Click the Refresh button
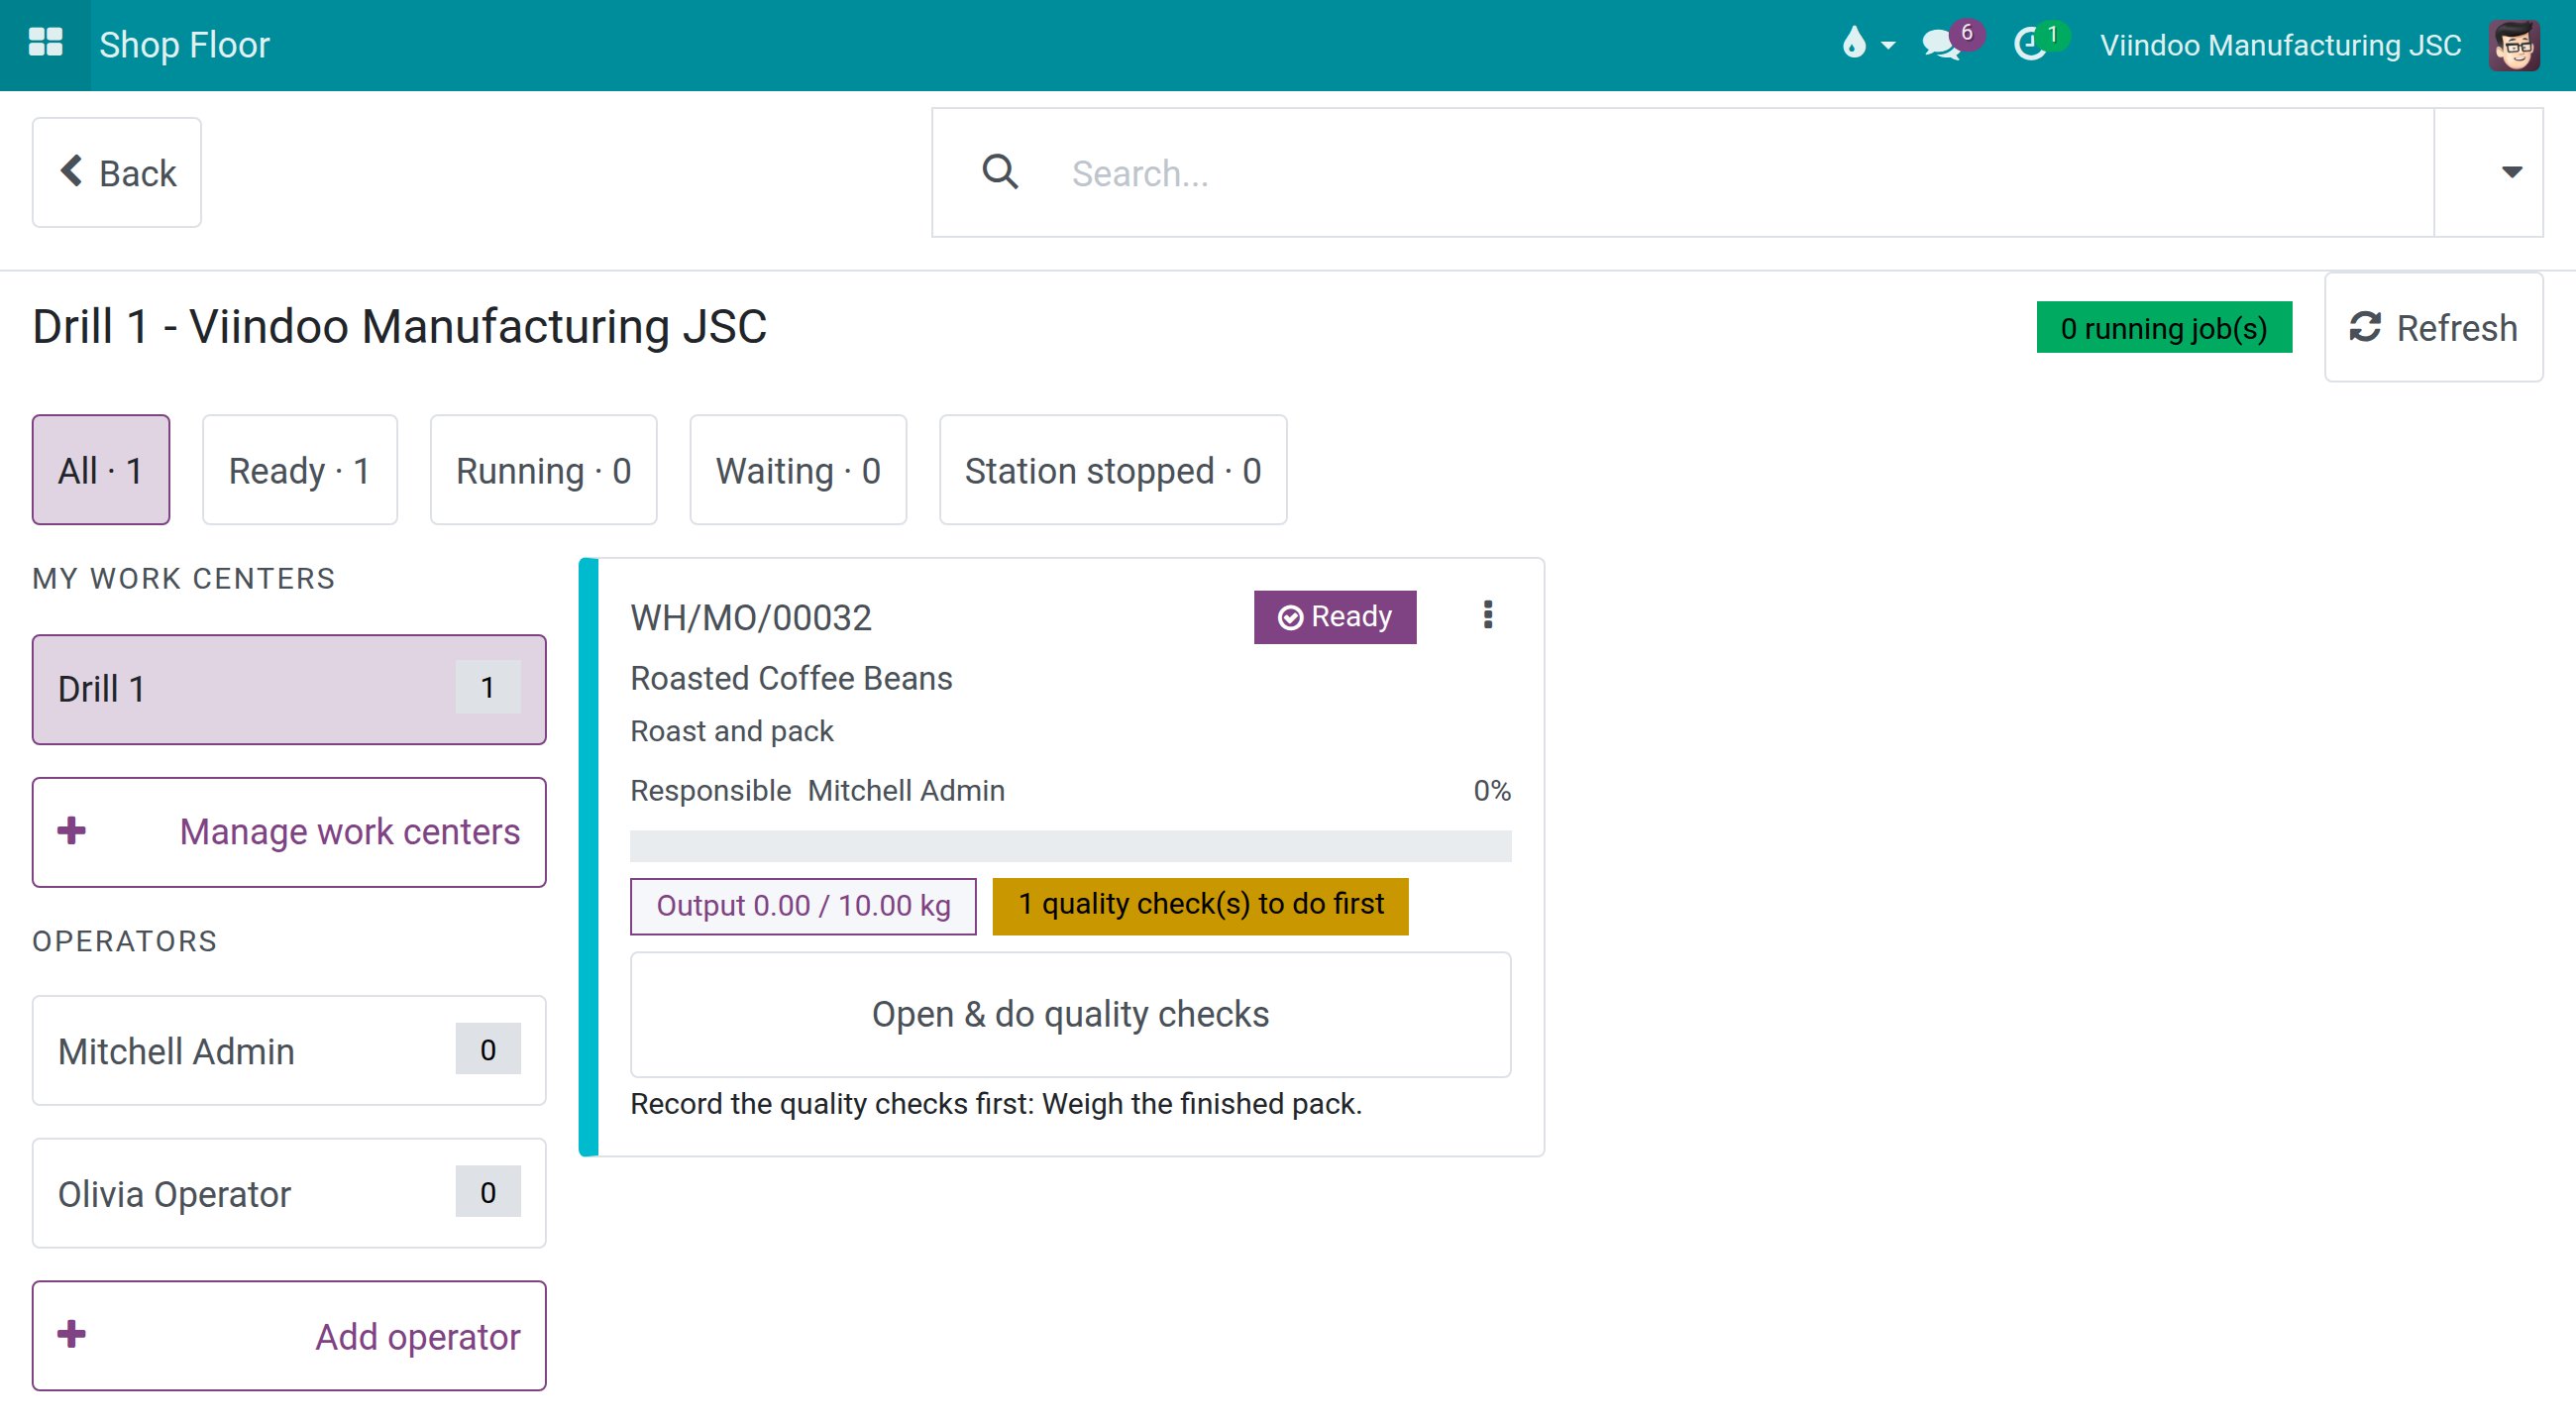 tap(2432, 327)
